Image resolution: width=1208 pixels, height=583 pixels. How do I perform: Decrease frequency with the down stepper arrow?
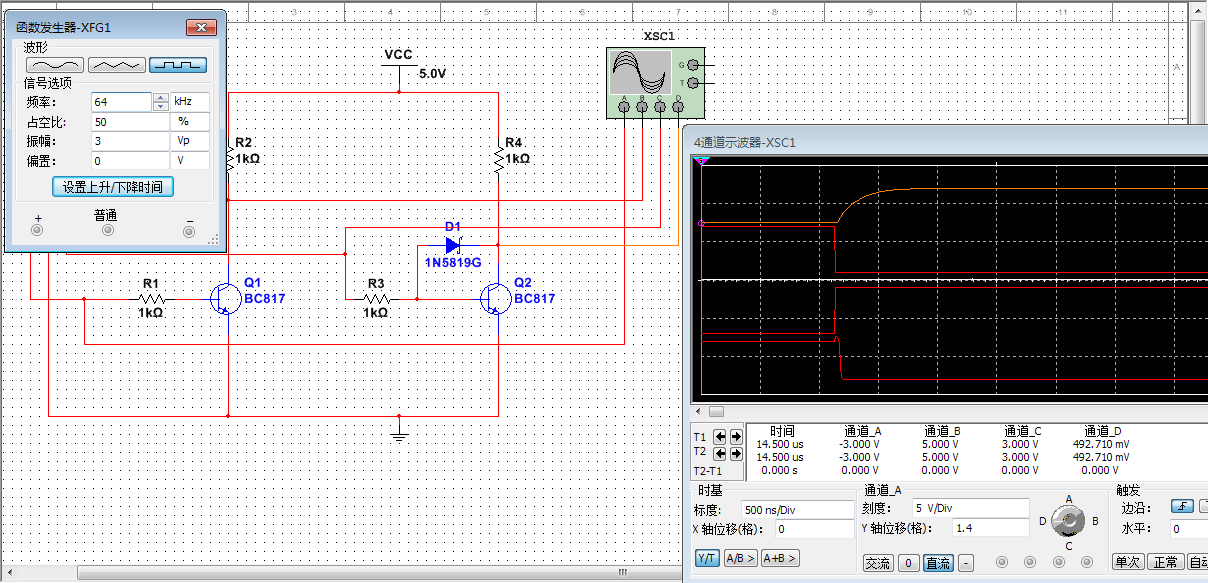point(160,106)
